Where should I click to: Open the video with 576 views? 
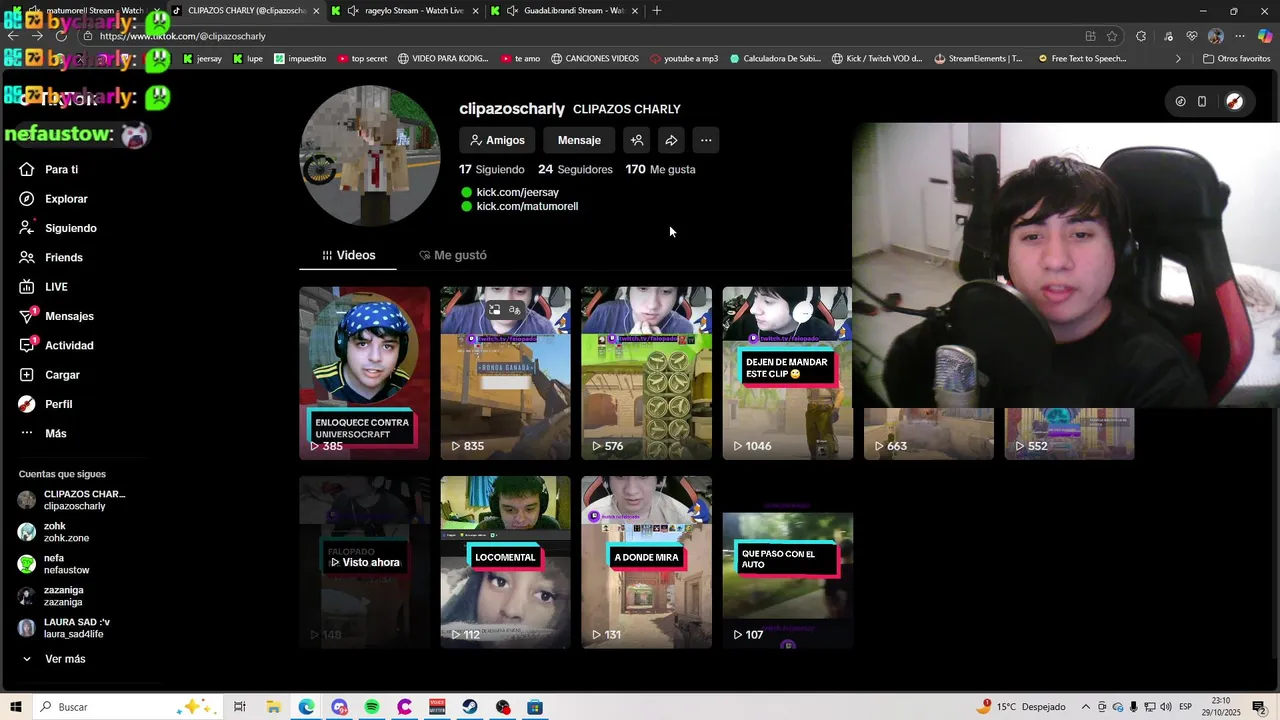pyautogui.click(x=646, y=373)
